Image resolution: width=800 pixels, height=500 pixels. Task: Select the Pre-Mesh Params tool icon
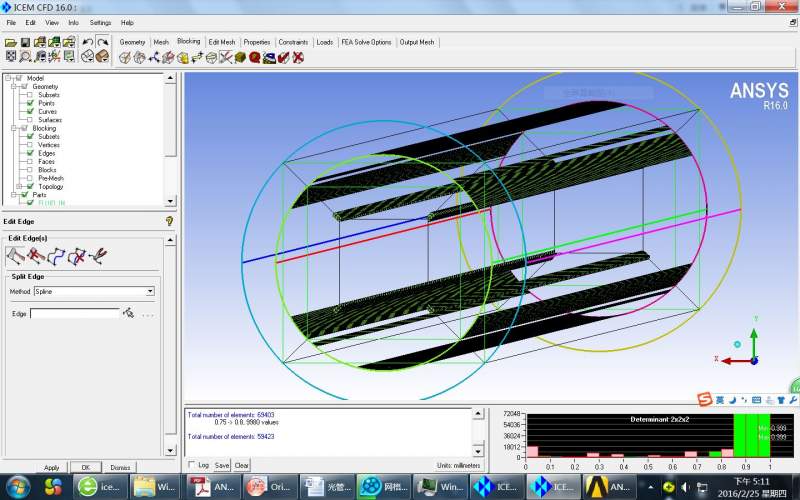(x=240, y=58)
